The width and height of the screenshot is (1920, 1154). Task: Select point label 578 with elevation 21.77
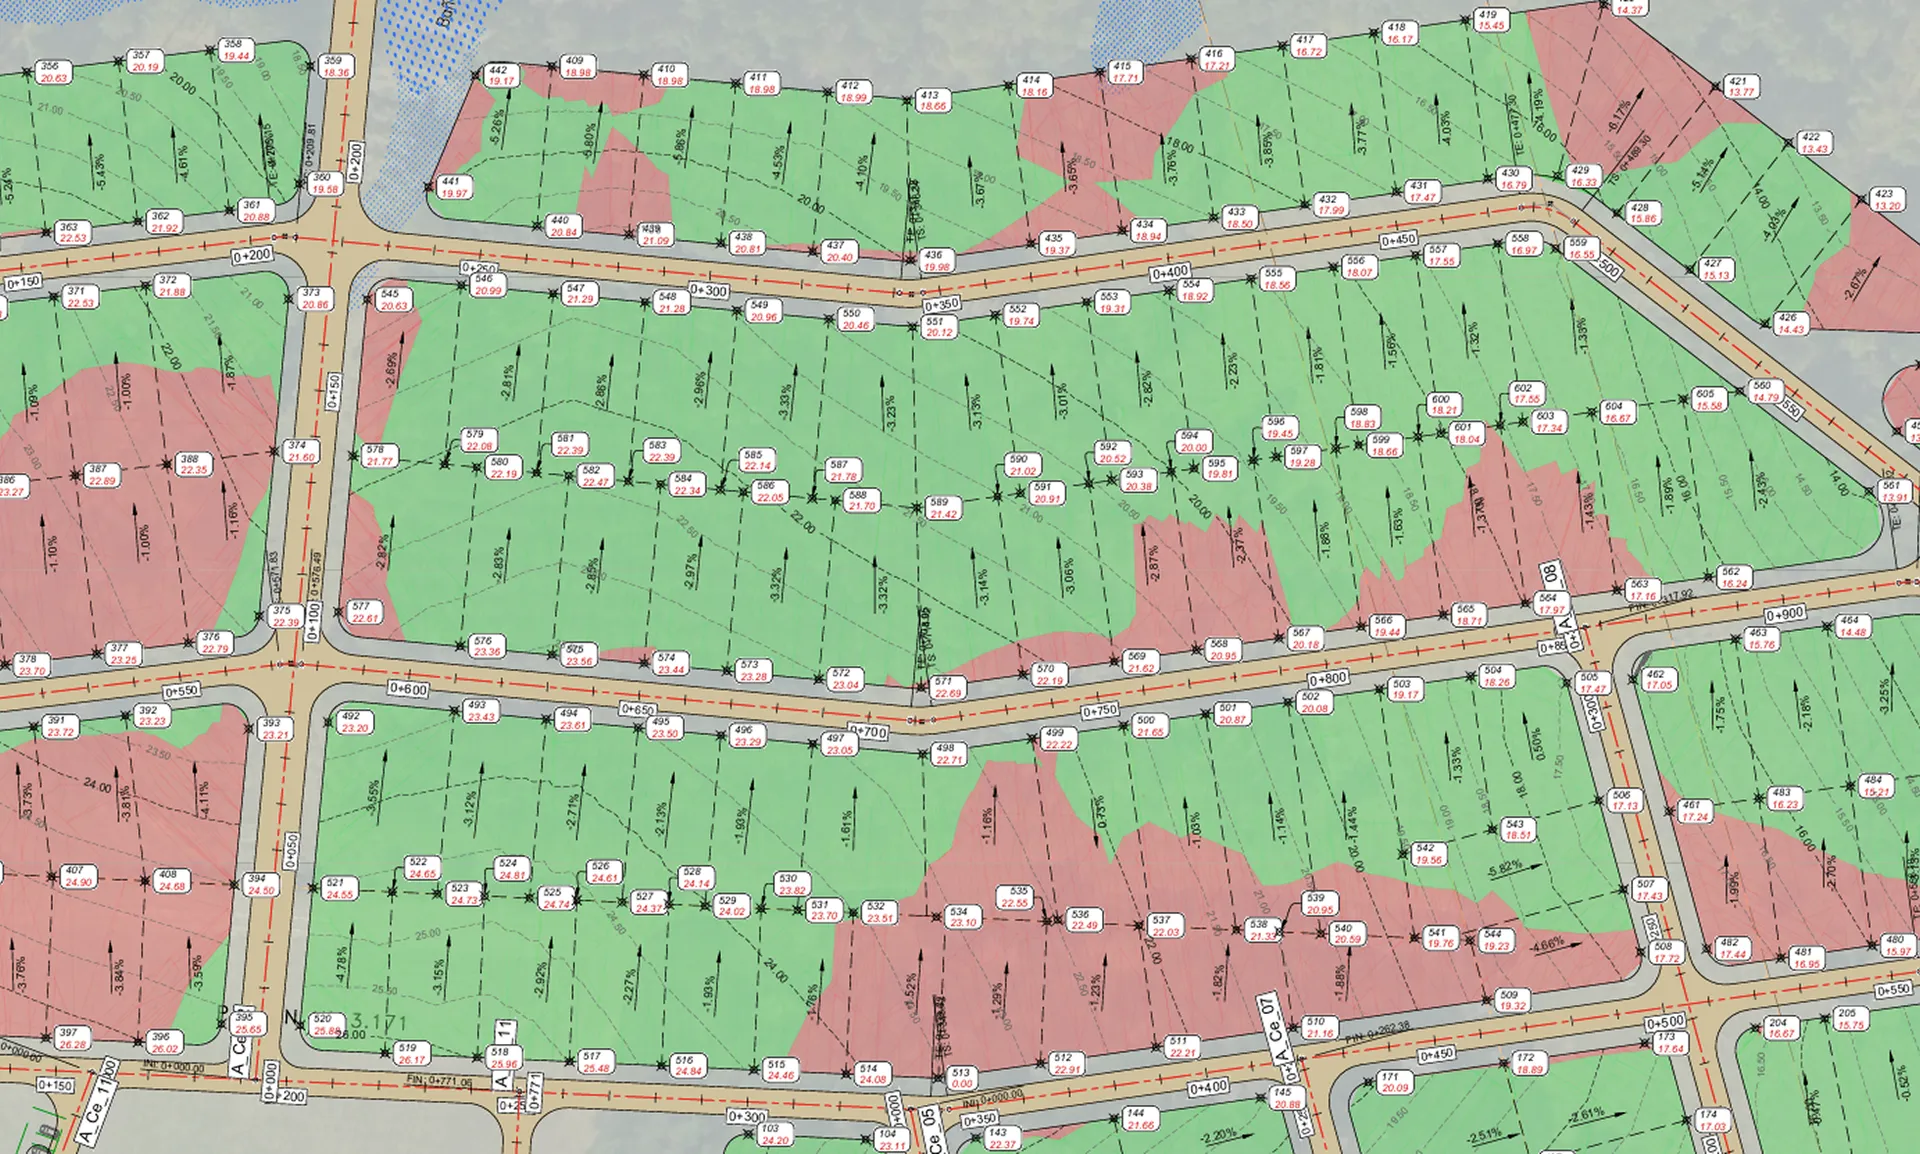click(378, 455)
